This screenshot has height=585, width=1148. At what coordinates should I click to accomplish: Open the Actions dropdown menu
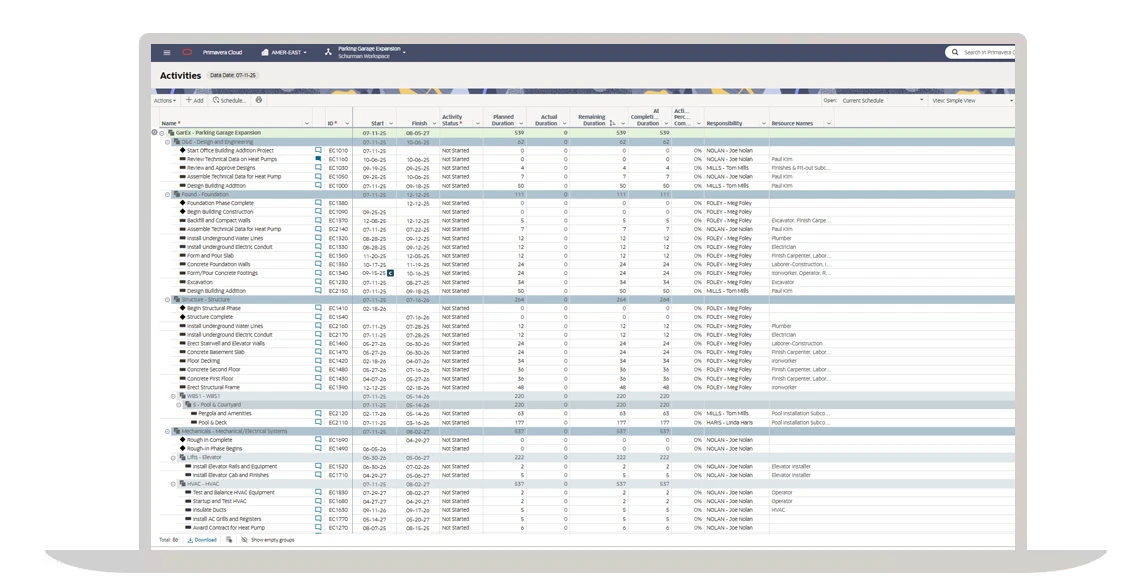[x=166, y=100]
